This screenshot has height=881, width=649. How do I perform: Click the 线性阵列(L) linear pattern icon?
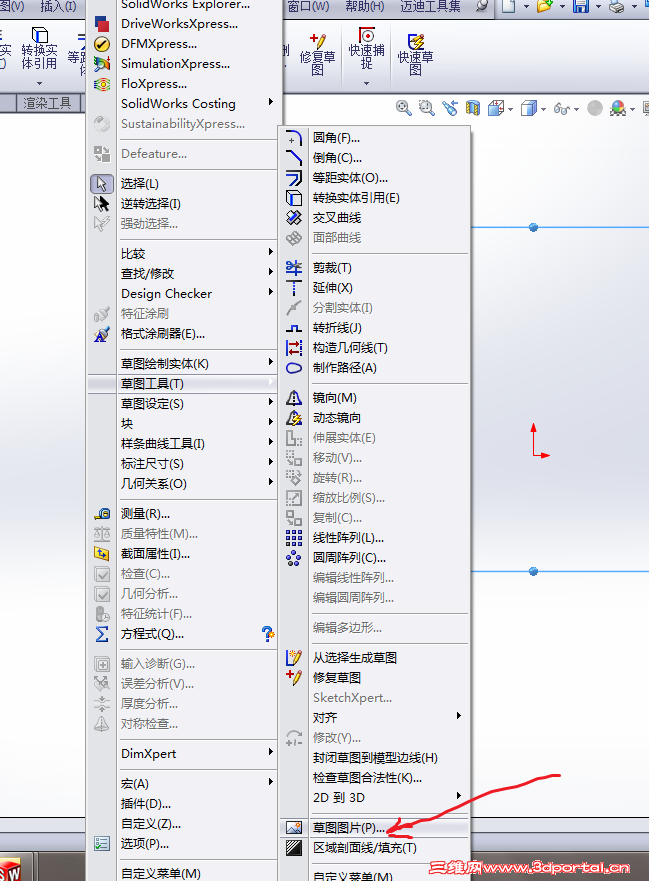[x=293, y=538]
